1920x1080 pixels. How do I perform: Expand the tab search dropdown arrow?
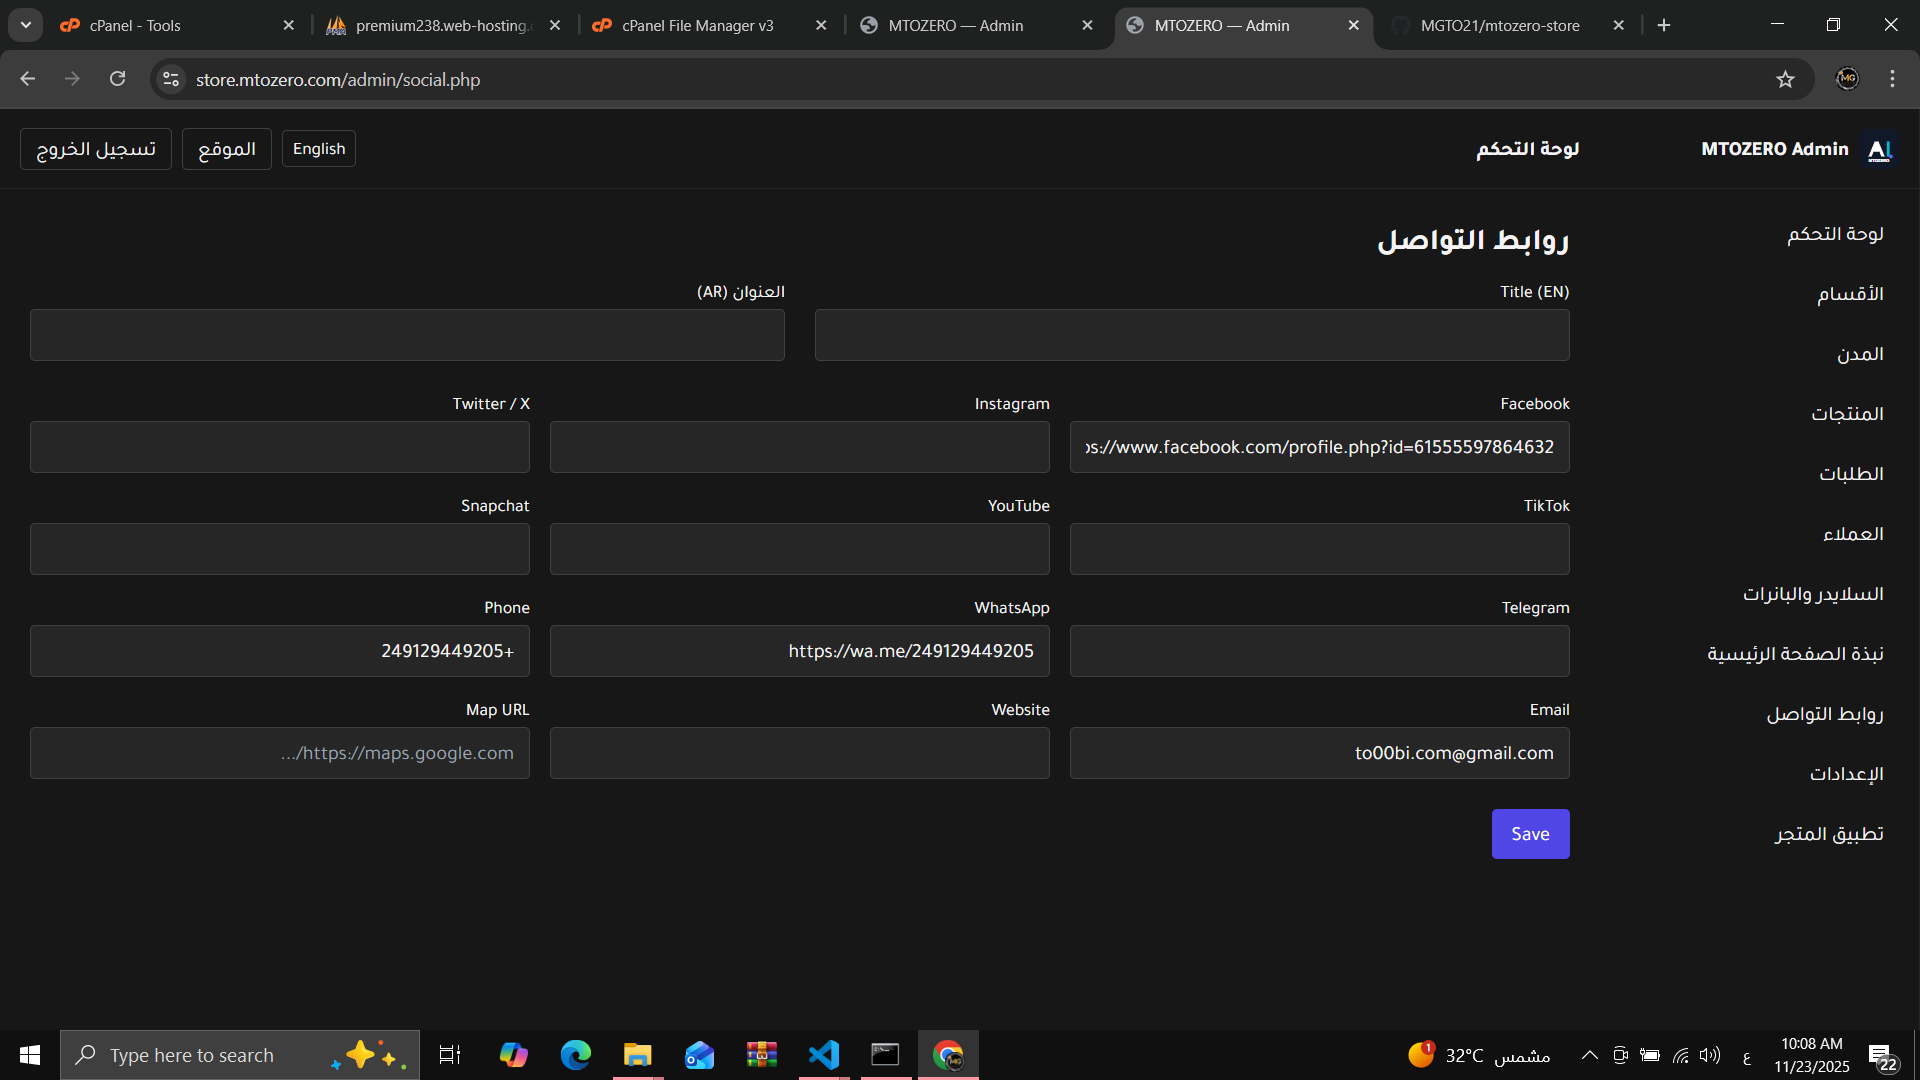point(26,25)
